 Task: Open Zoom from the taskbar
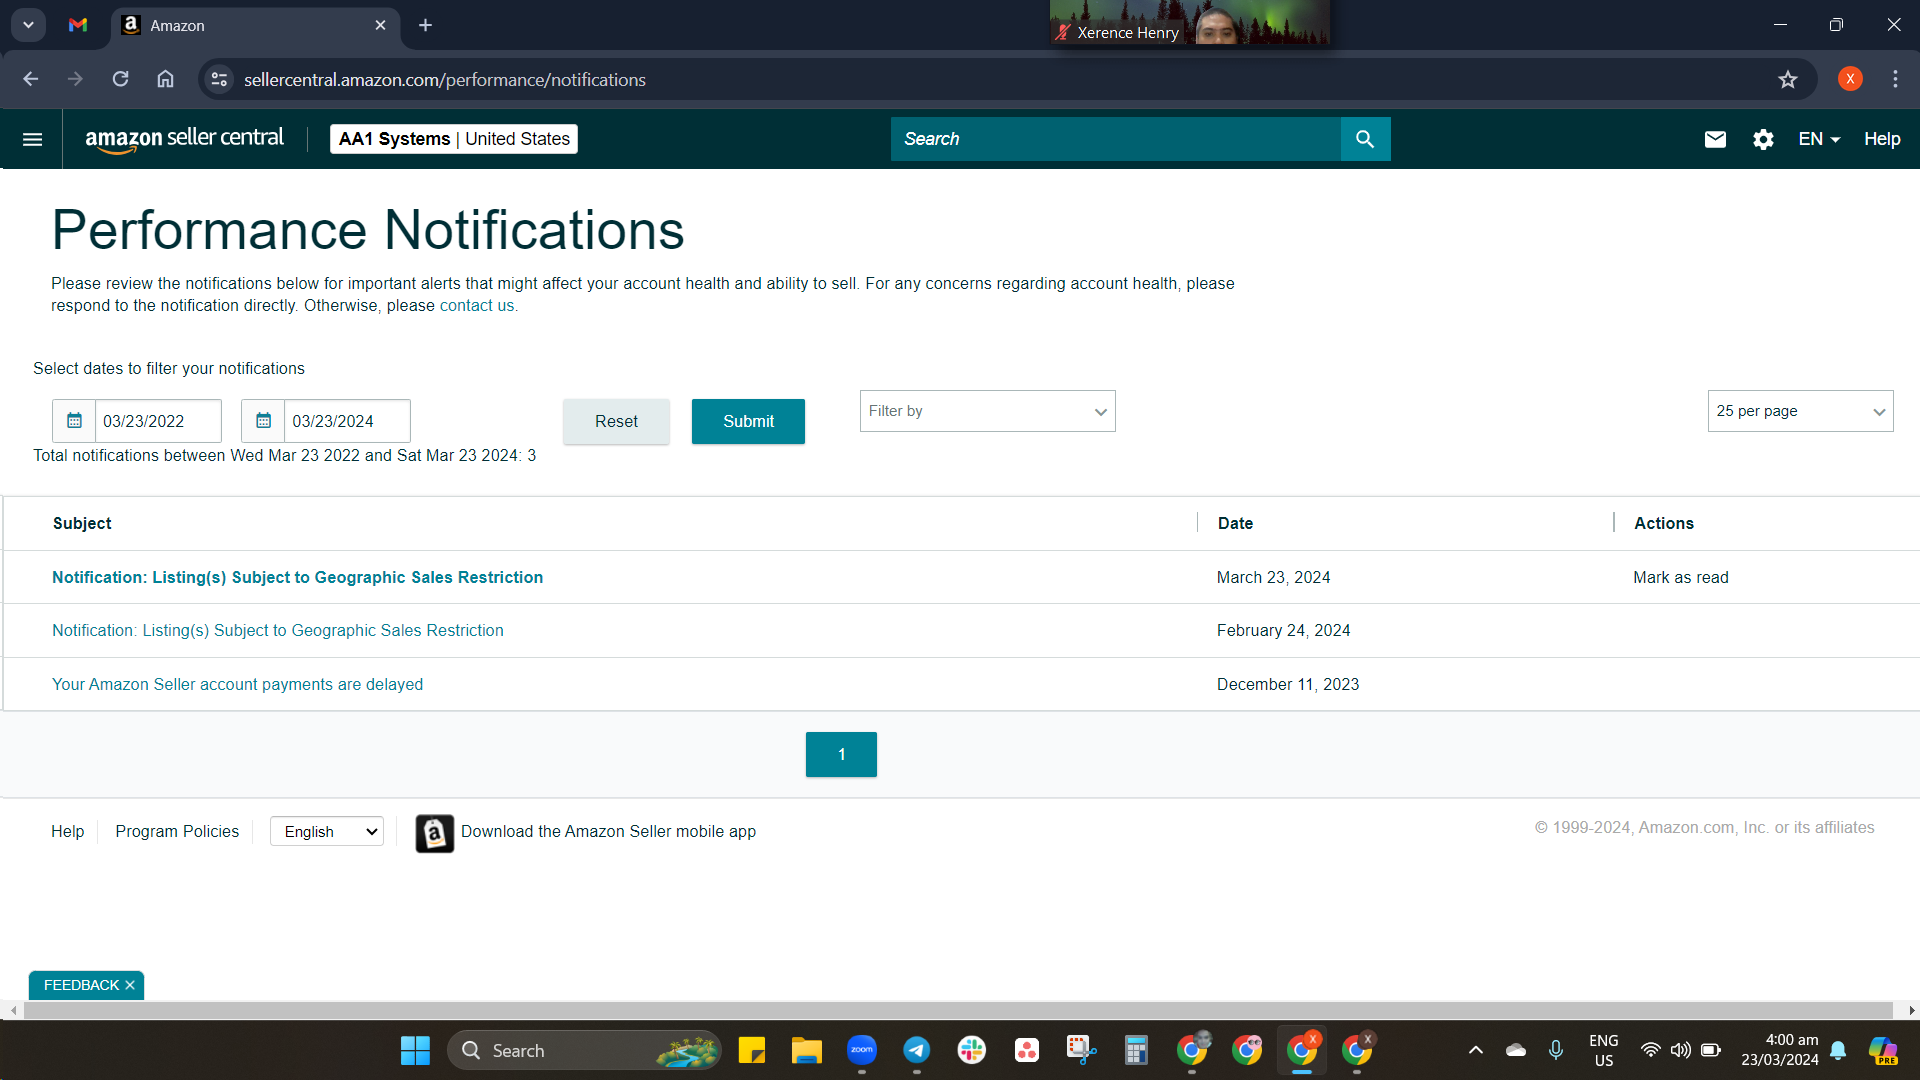pyautogui.click(x=861, y=1050)
